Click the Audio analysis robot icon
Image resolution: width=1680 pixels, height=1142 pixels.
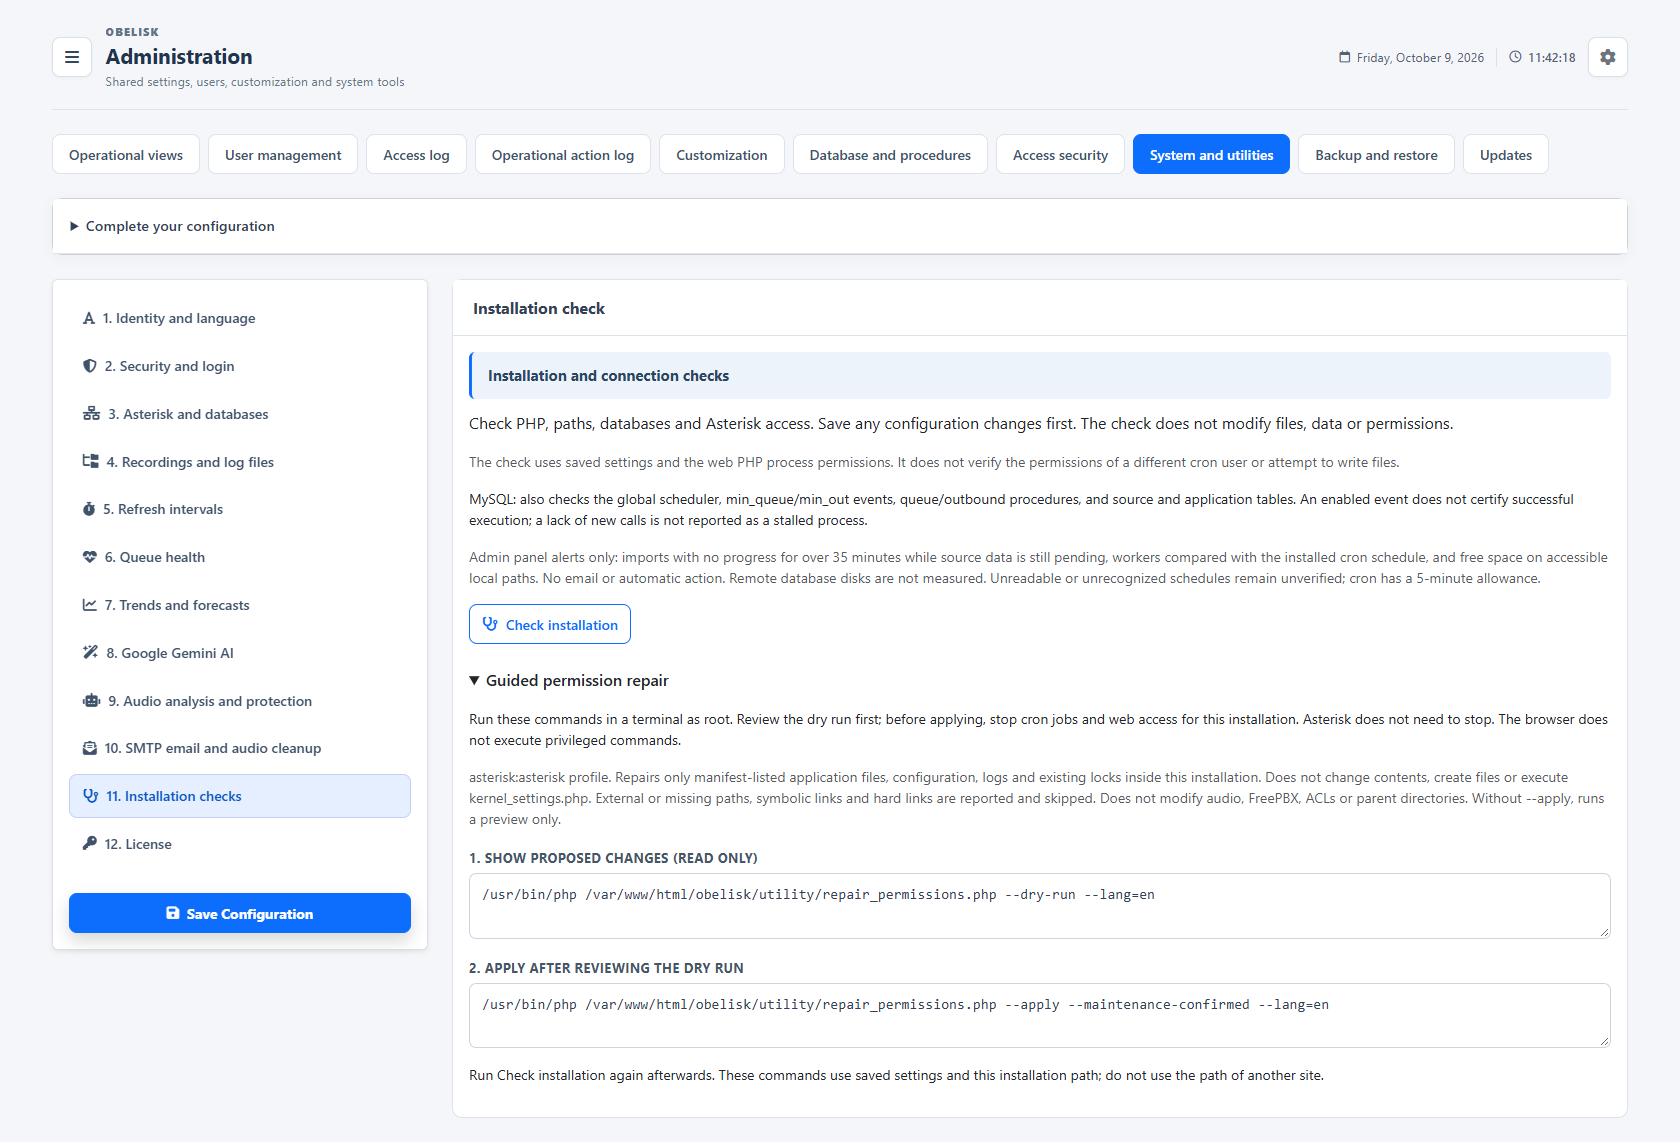coord(91,701)
